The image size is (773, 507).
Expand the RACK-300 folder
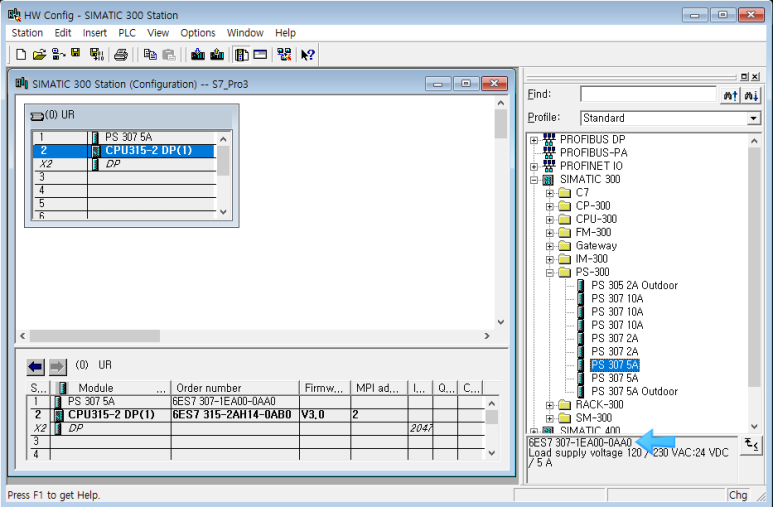tap(550, 405)
